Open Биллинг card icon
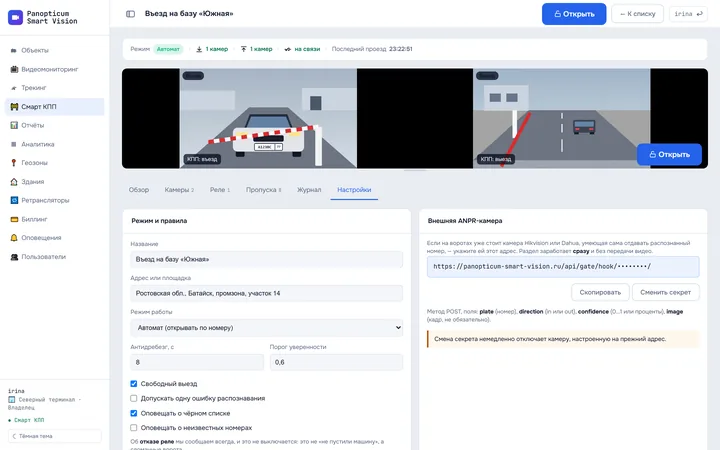 [14, 219]
